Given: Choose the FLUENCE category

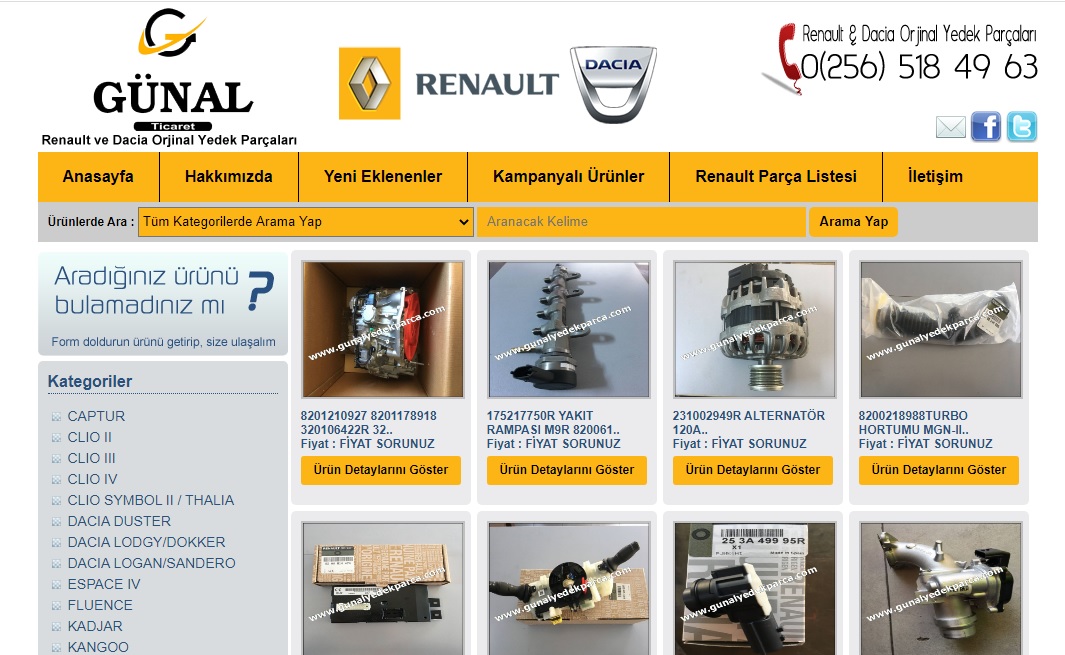Looking at the screenshot, I should [100, 605].
